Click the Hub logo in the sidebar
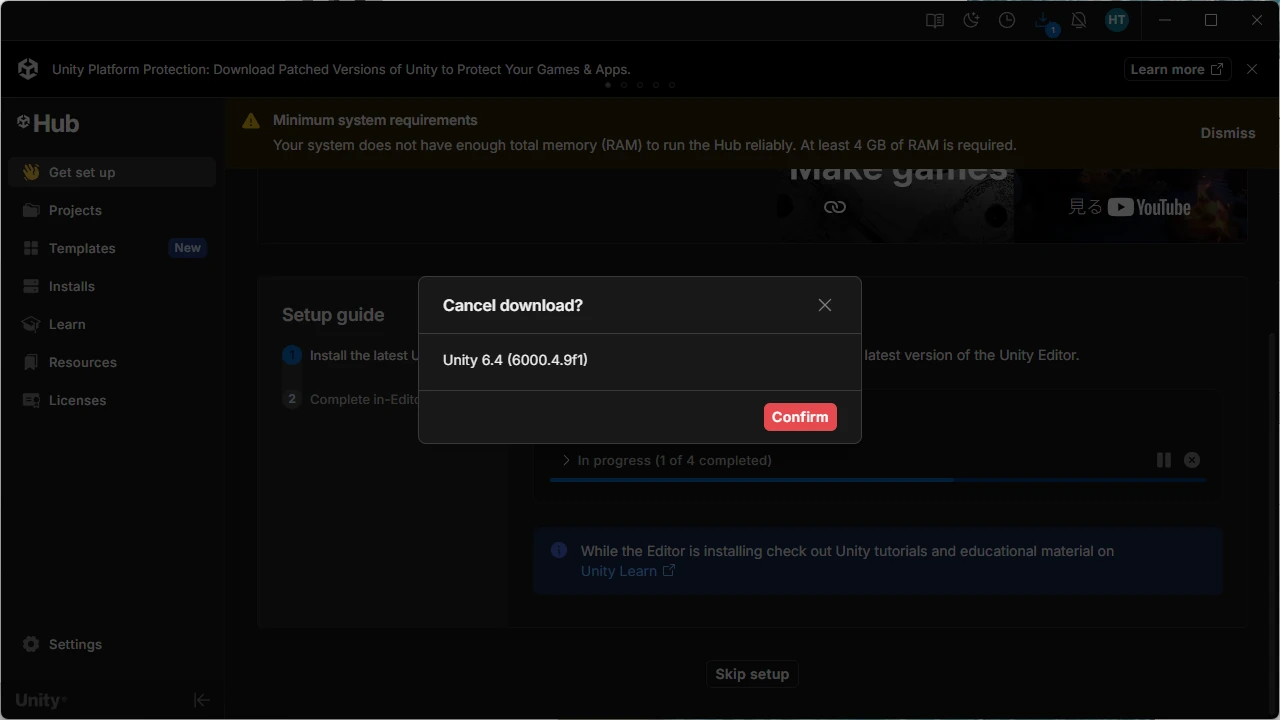1280x720 pixels. click(x=48, y=123)
